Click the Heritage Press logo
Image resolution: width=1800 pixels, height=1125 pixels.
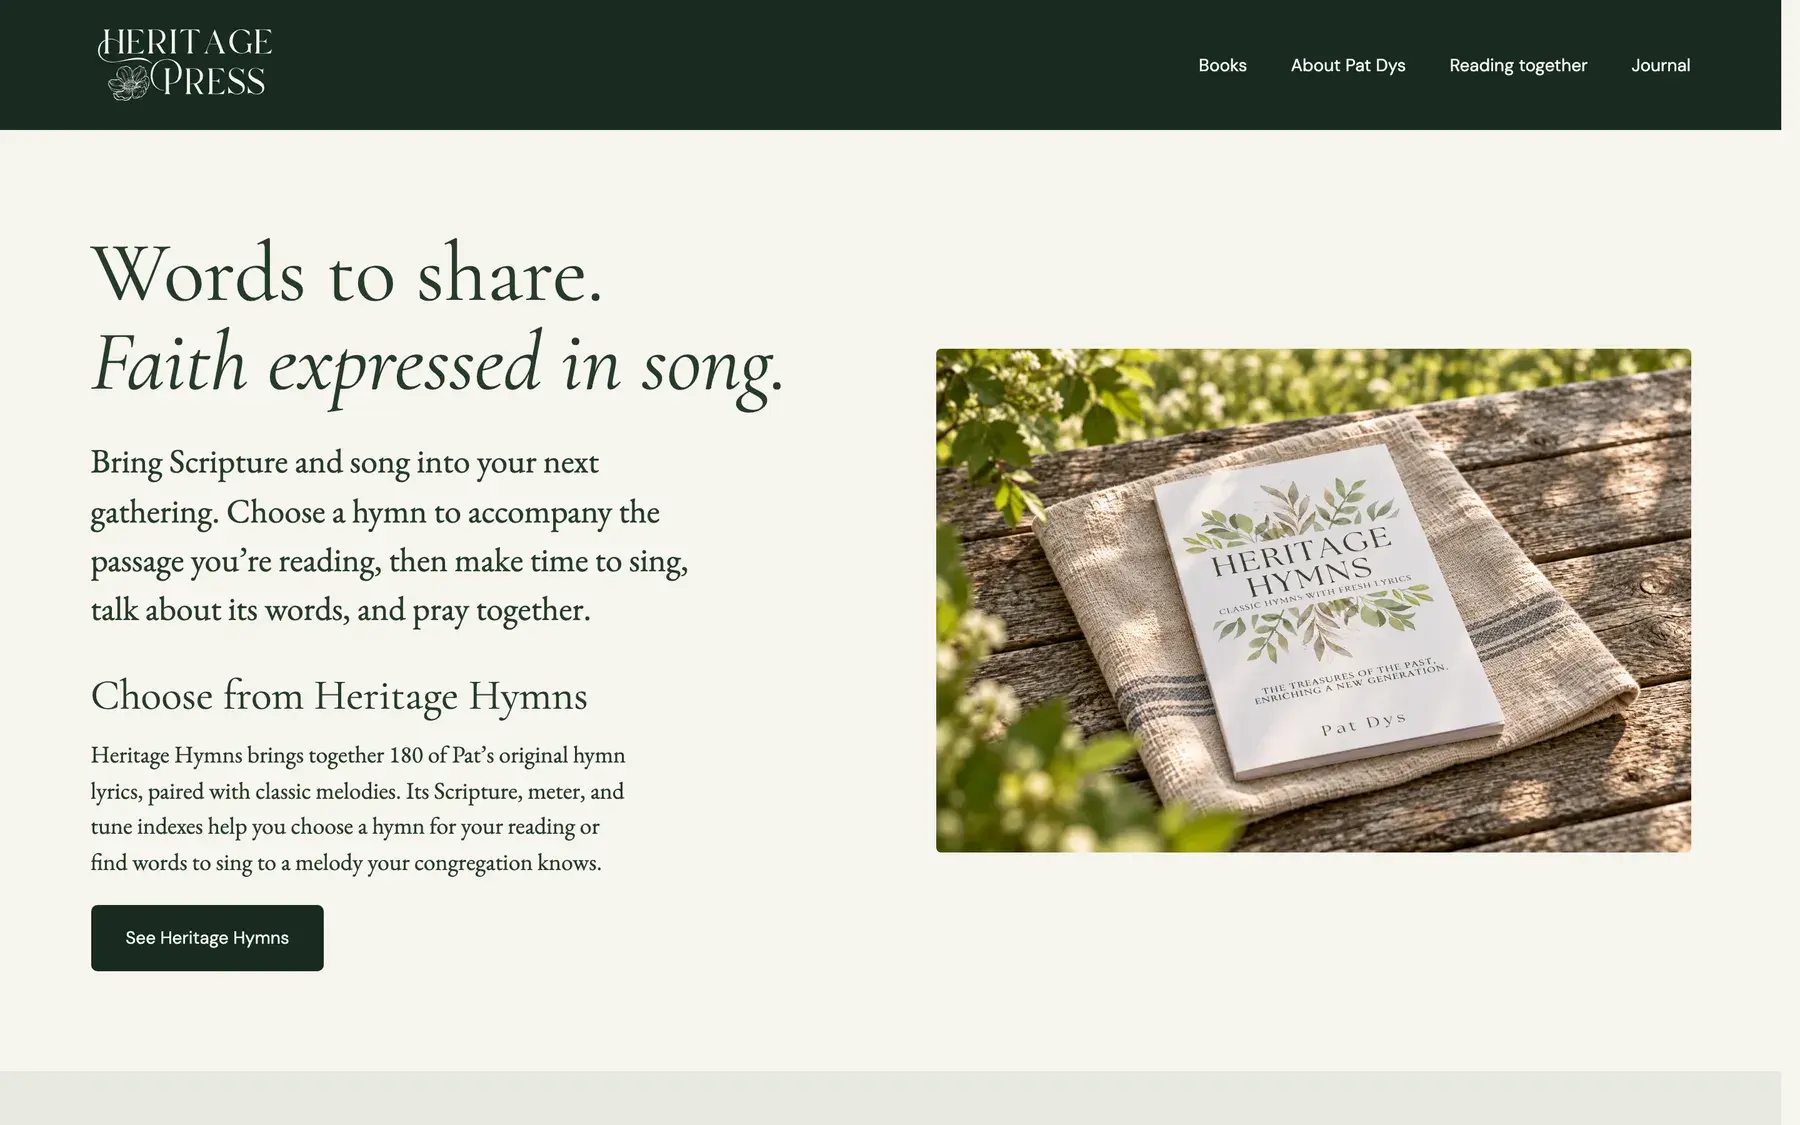185,65
